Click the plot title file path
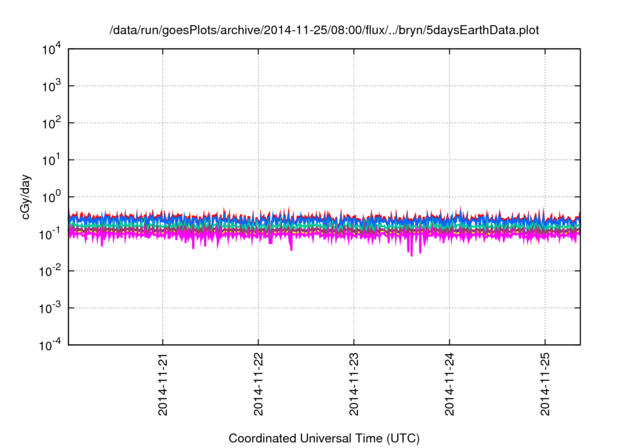The image size is (640, 448). tap(324, 30)
